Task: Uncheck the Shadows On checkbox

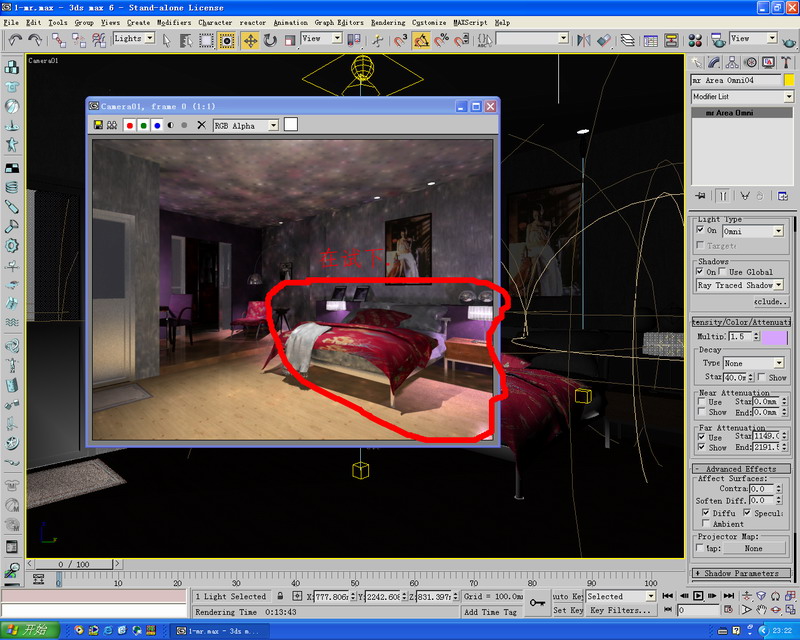Action: tap(701, 271)
